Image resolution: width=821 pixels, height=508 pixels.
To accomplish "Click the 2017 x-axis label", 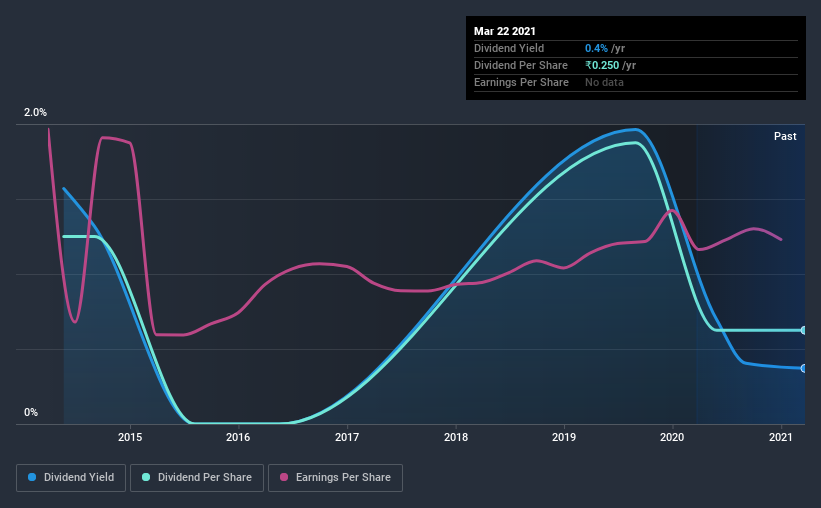I will (347, 437).
